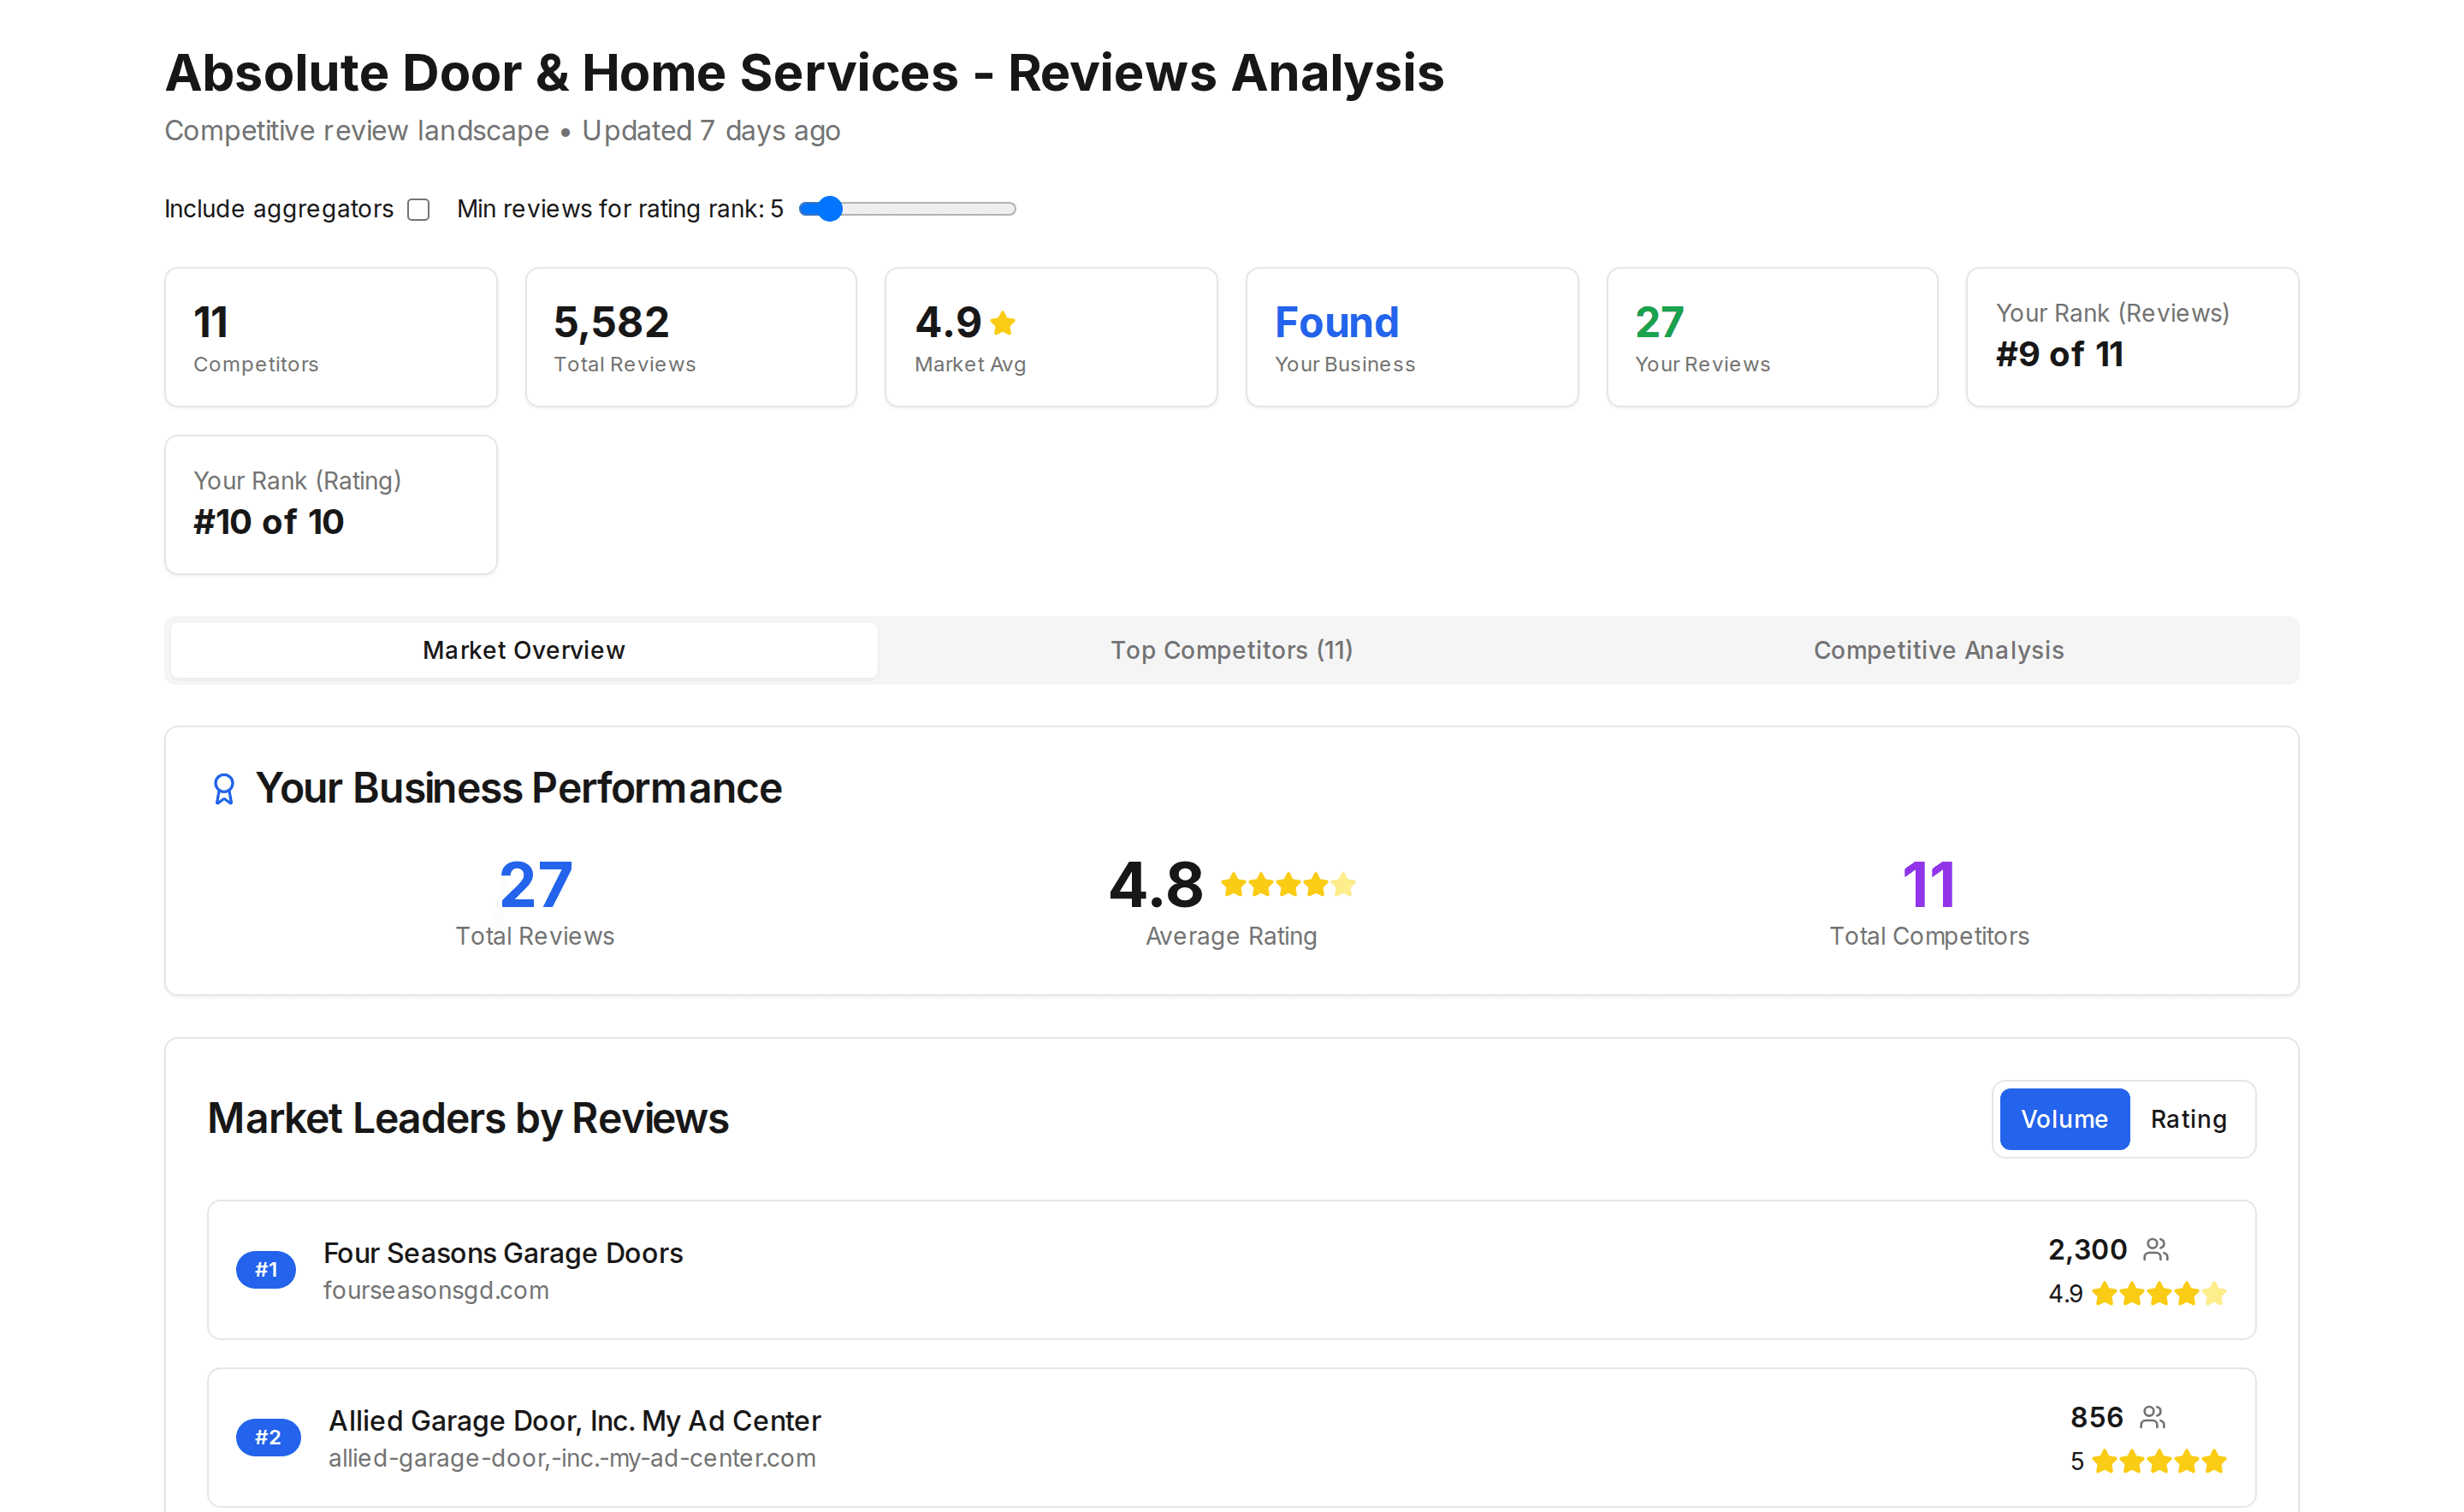Click the Four Seasons Garage Doors 4.9 star rating
This screenshot has height=1512, width=2464.
pos(2159,1294)
